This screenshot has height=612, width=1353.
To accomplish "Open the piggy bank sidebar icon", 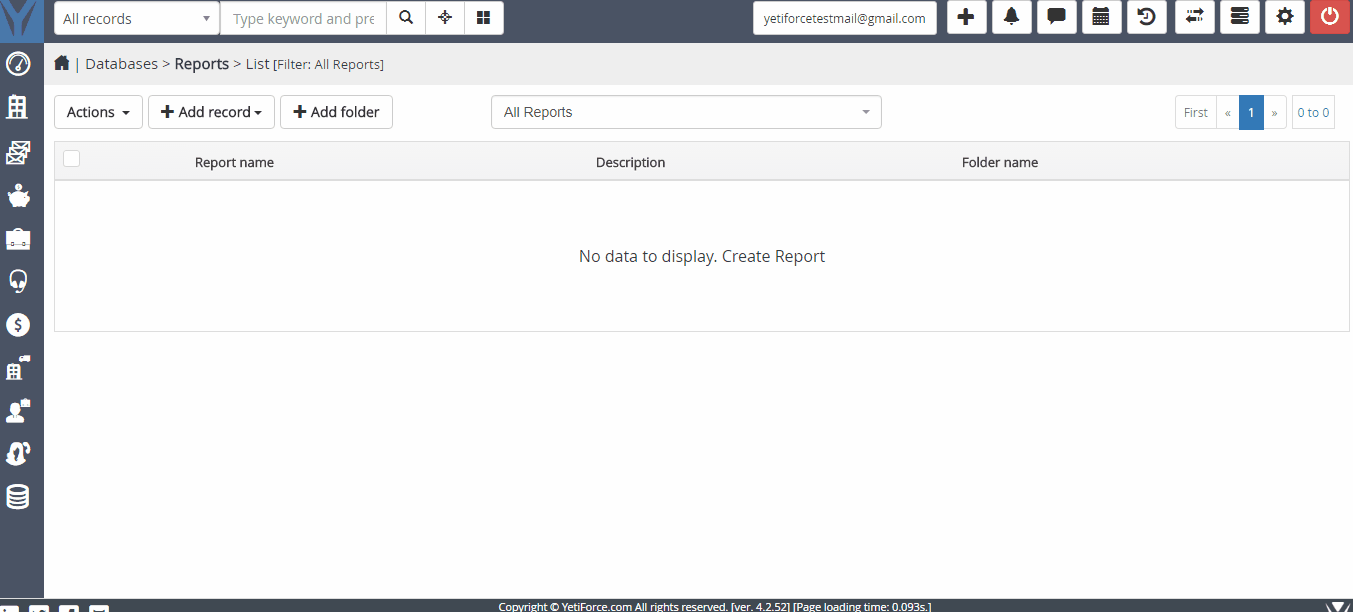I will (18, 196).
